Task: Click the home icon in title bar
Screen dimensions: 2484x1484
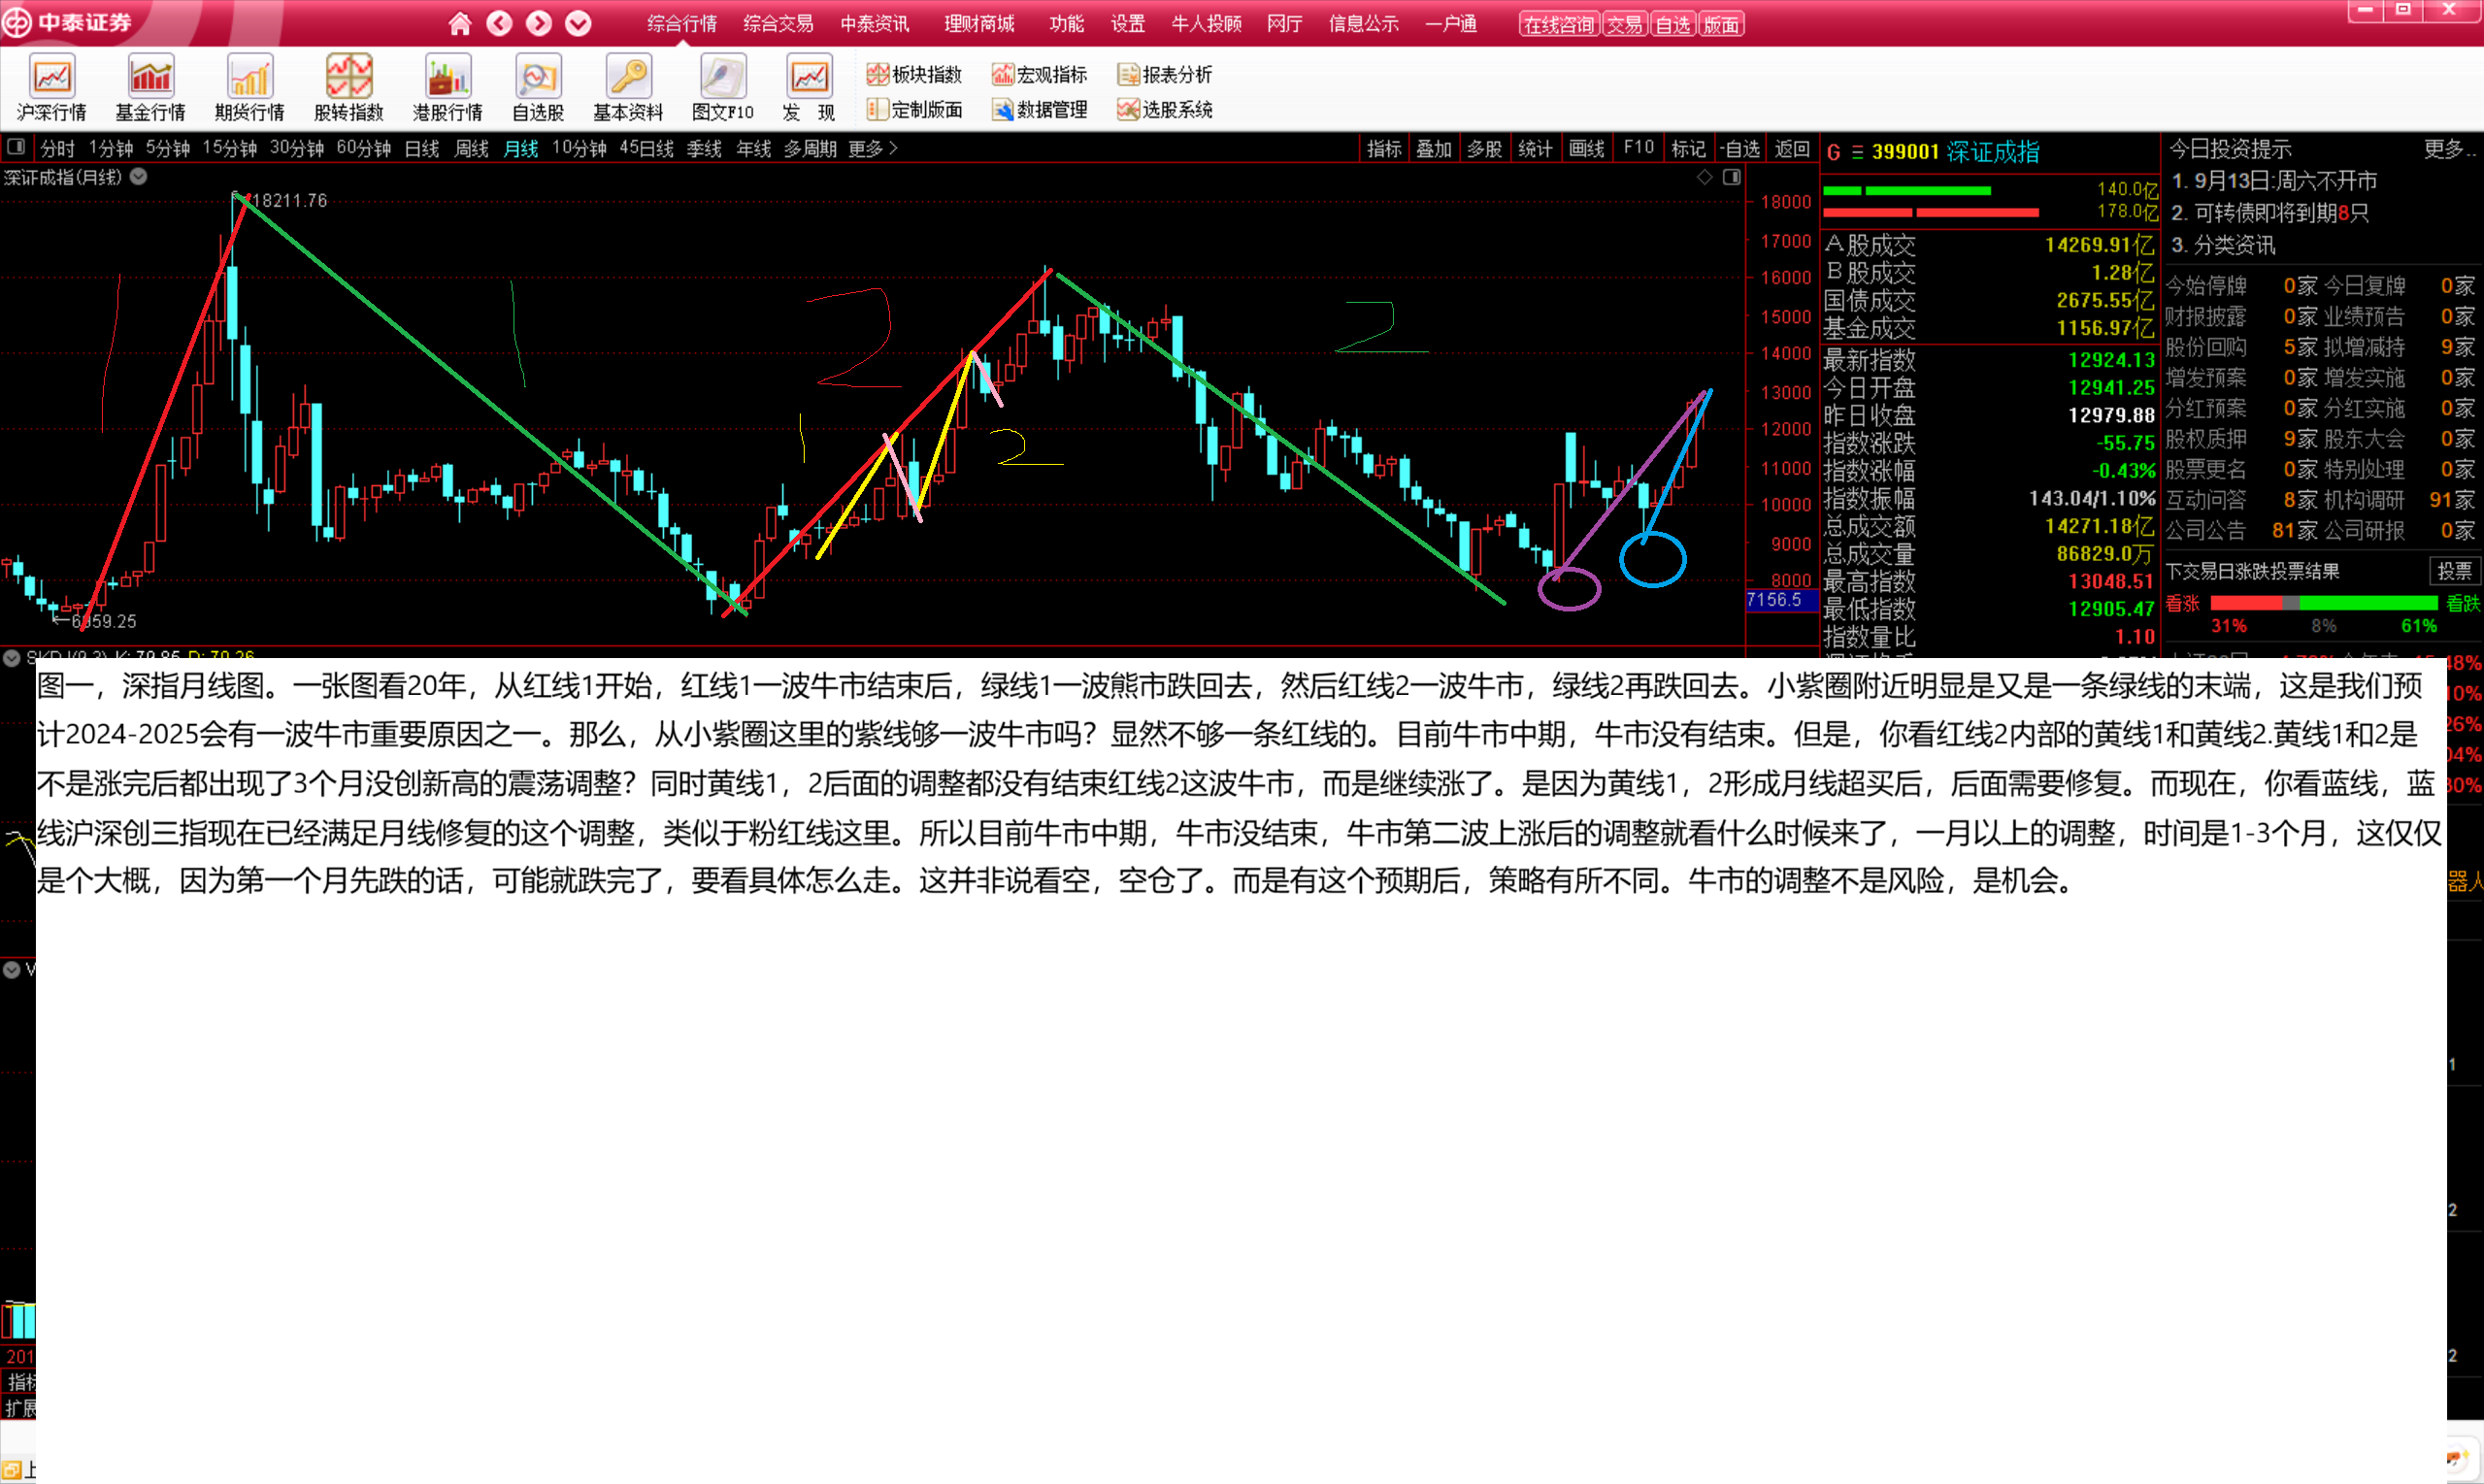Action: (460, 24)
